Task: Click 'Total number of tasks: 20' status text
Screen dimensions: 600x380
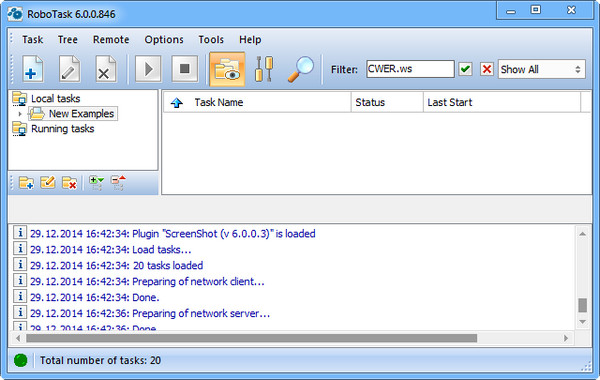Action: tap(100, 360)
